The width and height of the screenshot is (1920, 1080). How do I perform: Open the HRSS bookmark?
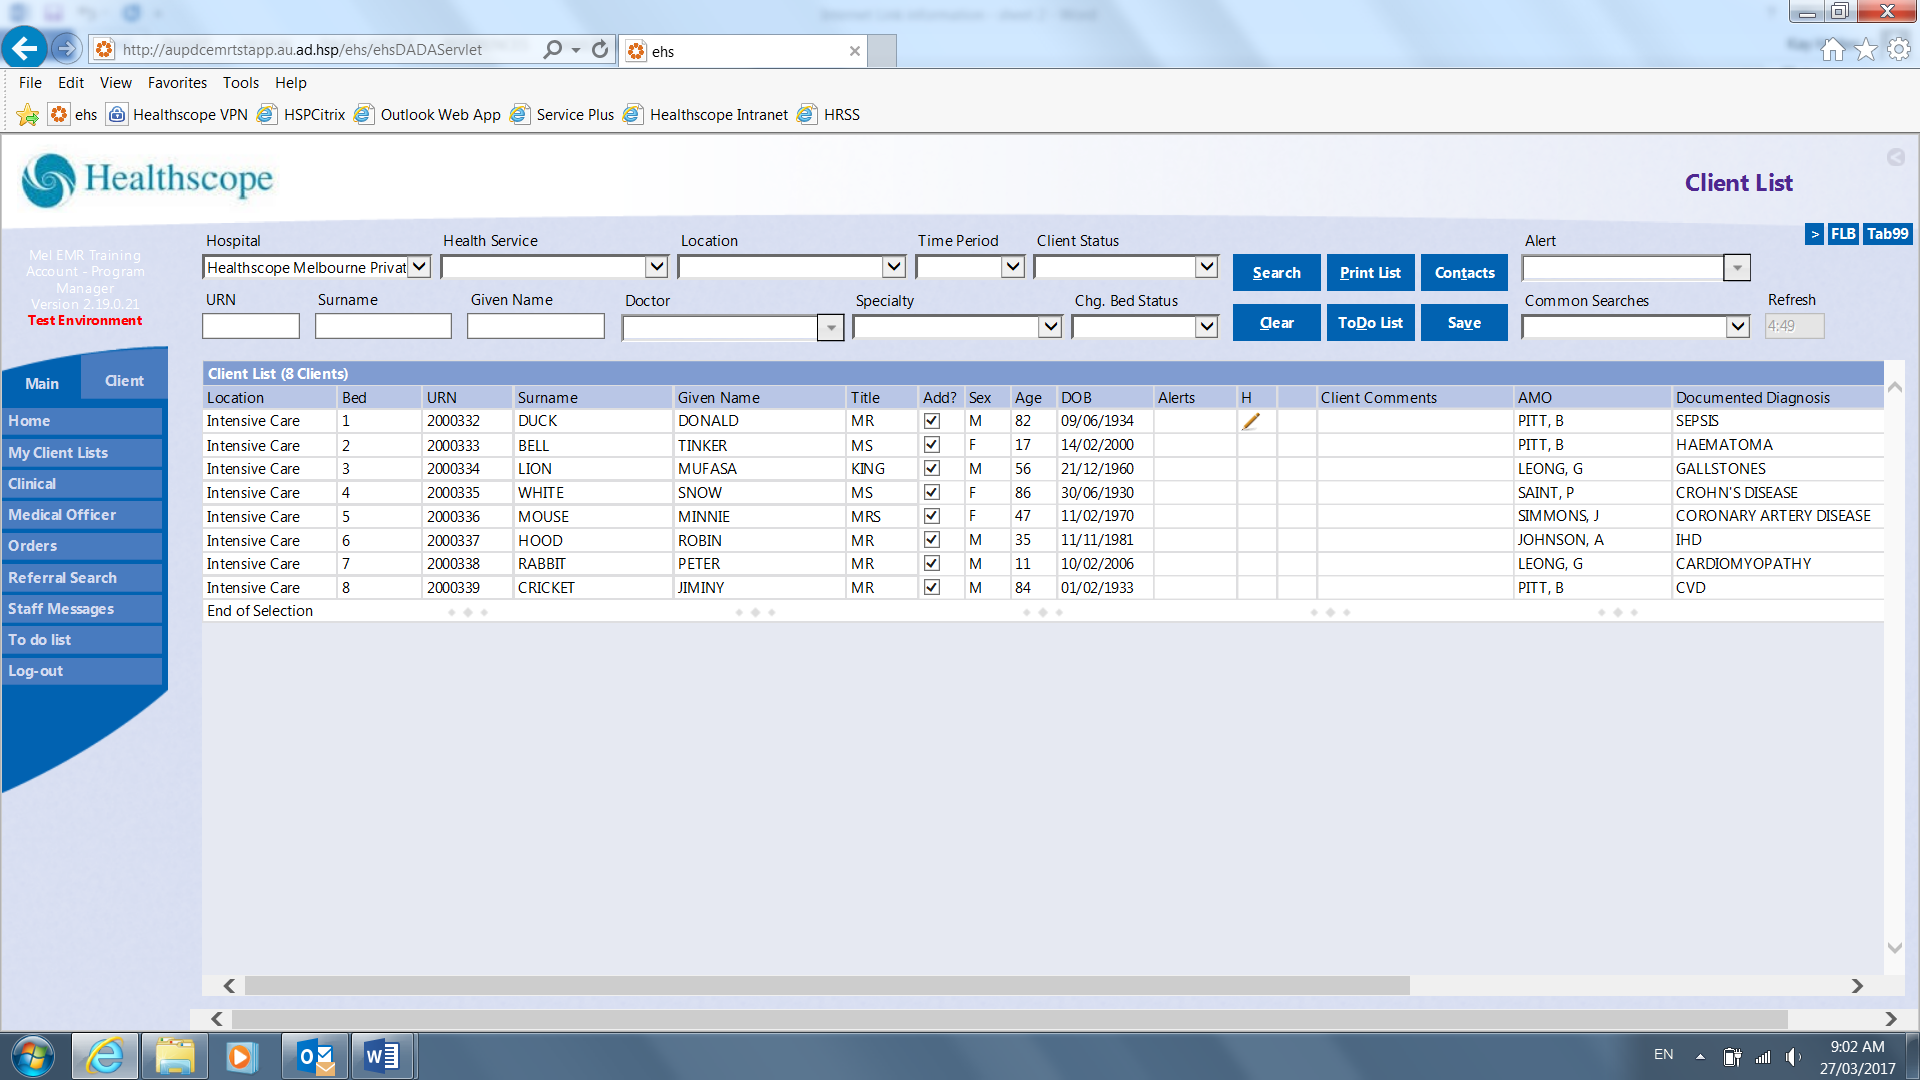(829, 115)
